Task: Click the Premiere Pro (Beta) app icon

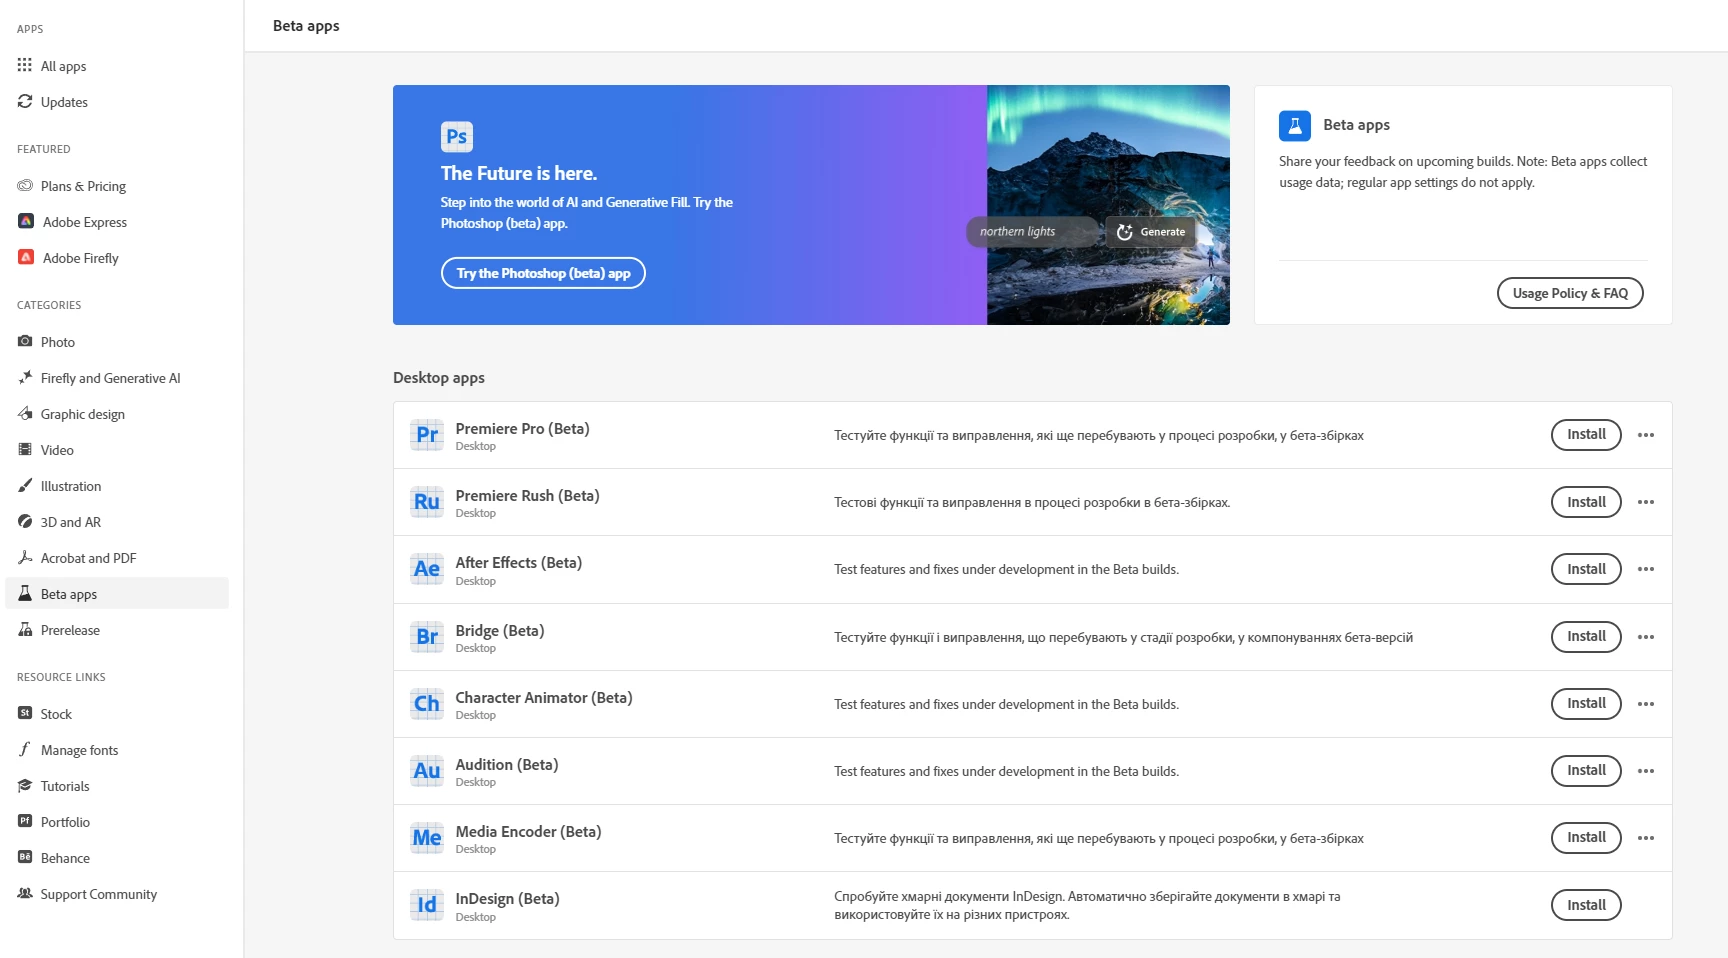Action: coord(427,435)
